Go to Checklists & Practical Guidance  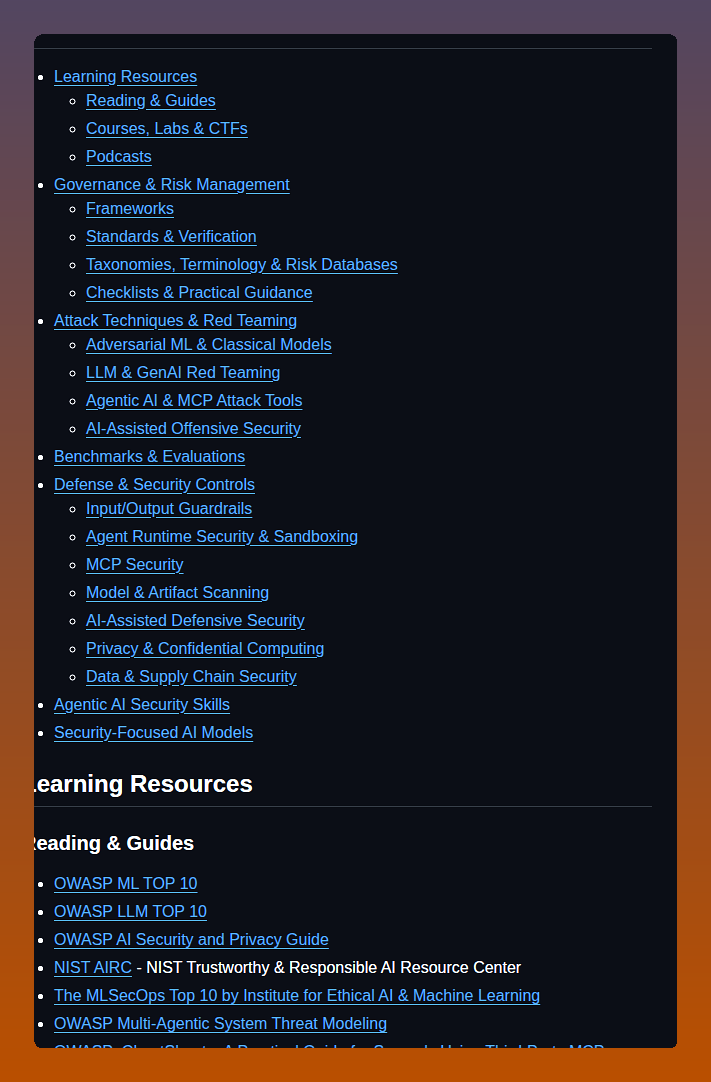199,293
